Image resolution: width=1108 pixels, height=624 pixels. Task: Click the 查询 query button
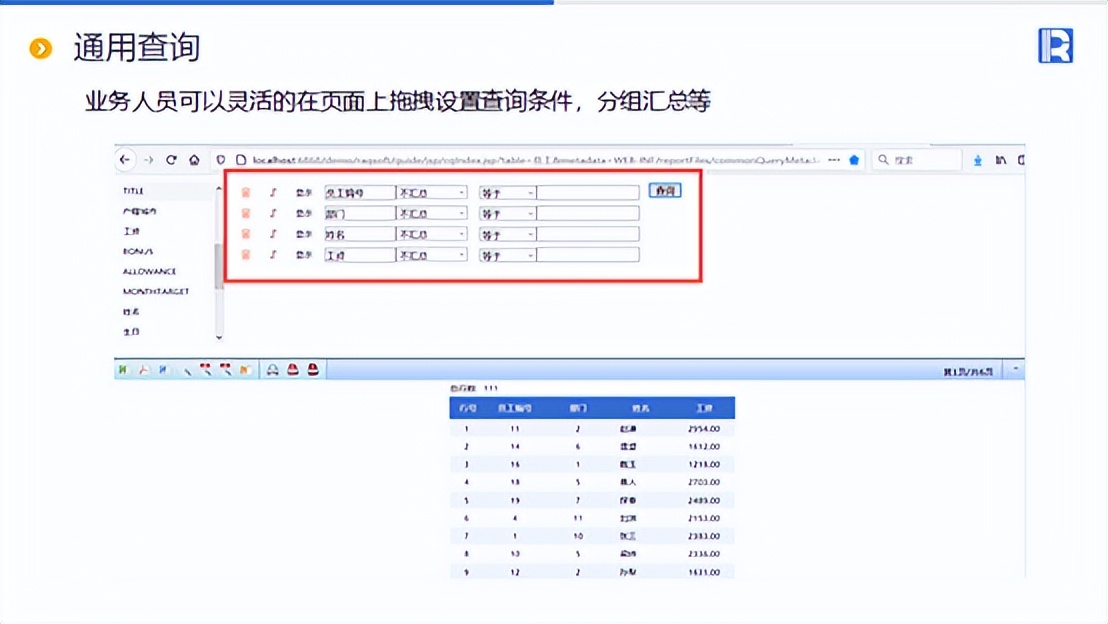(x=665, y=191)
